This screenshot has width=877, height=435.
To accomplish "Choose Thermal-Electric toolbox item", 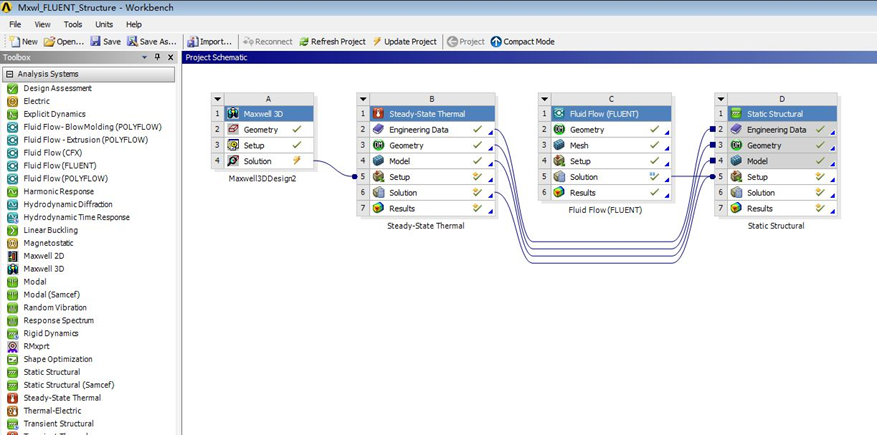I will 52,411.
